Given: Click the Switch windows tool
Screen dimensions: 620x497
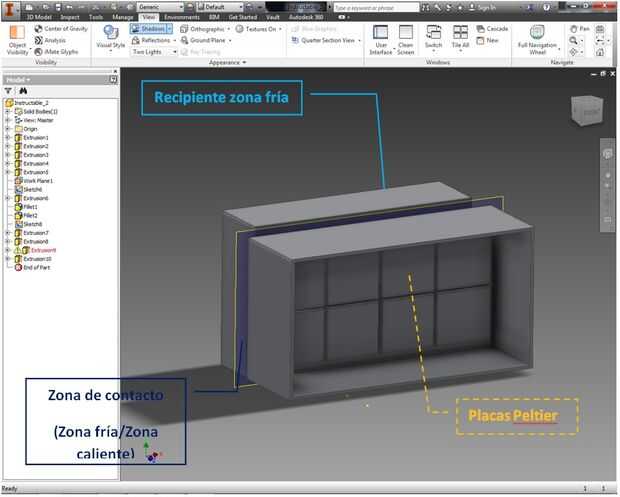Looking at the screenshot, I should pyautogui.click(x=433, y=37).
